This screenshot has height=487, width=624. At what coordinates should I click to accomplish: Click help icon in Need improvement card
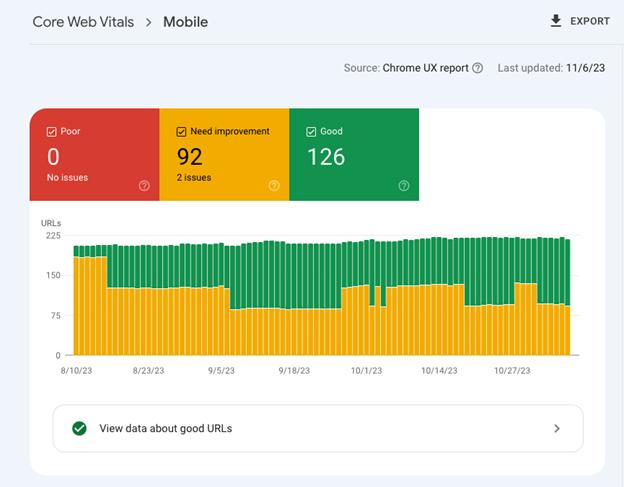coord(274,185)
